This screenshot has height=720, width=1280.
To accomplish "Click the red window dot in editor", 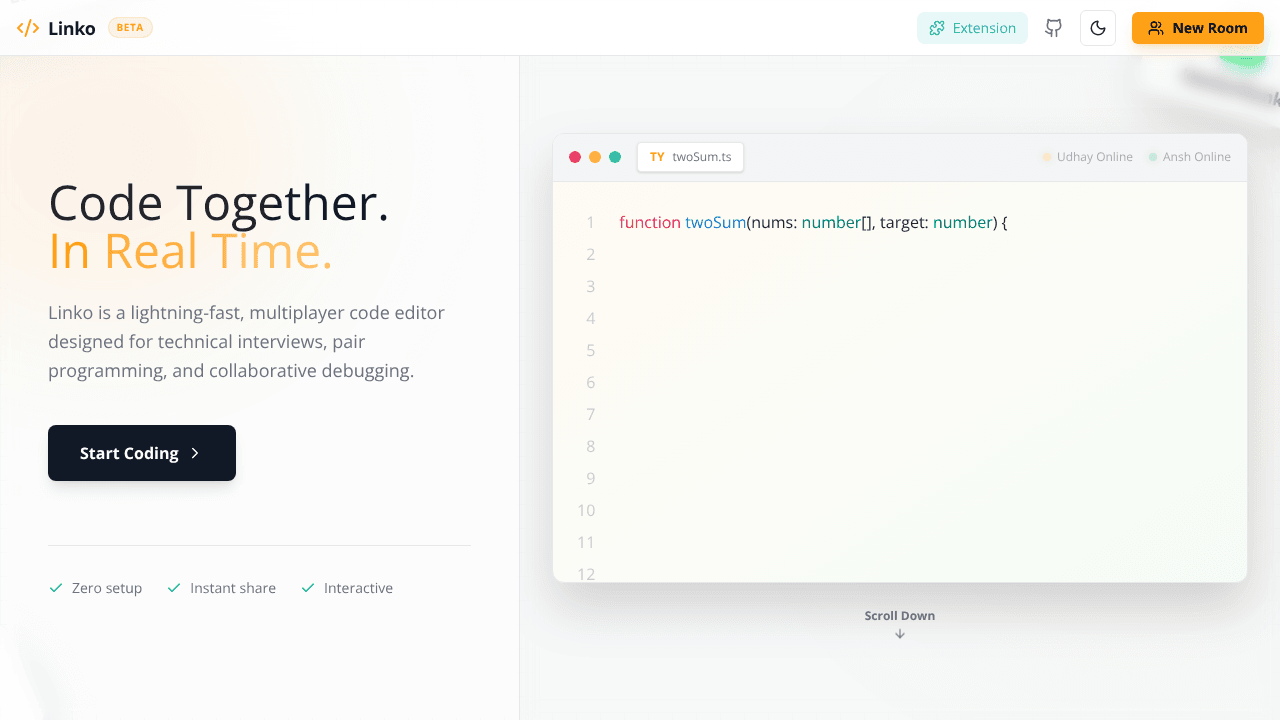I will (x=575, y=157).
